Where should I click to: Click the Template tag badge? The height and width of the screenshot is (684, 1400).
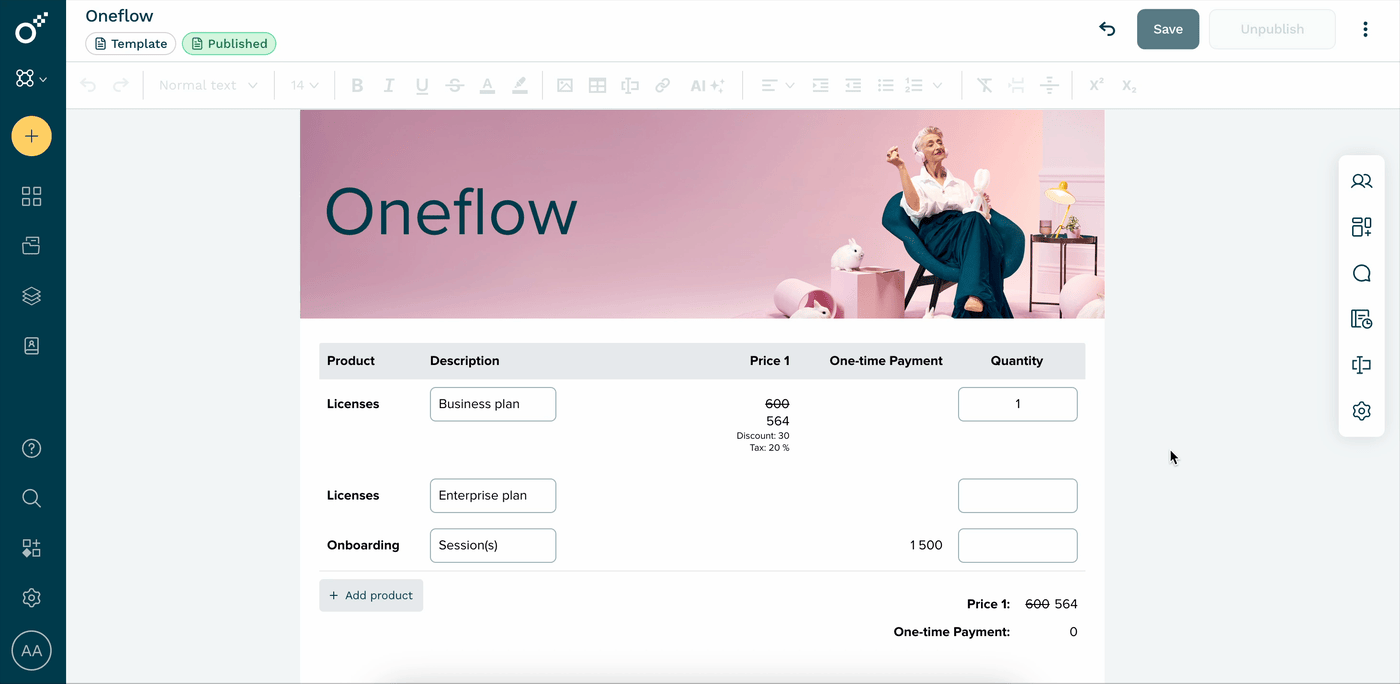tap(130, 44)
